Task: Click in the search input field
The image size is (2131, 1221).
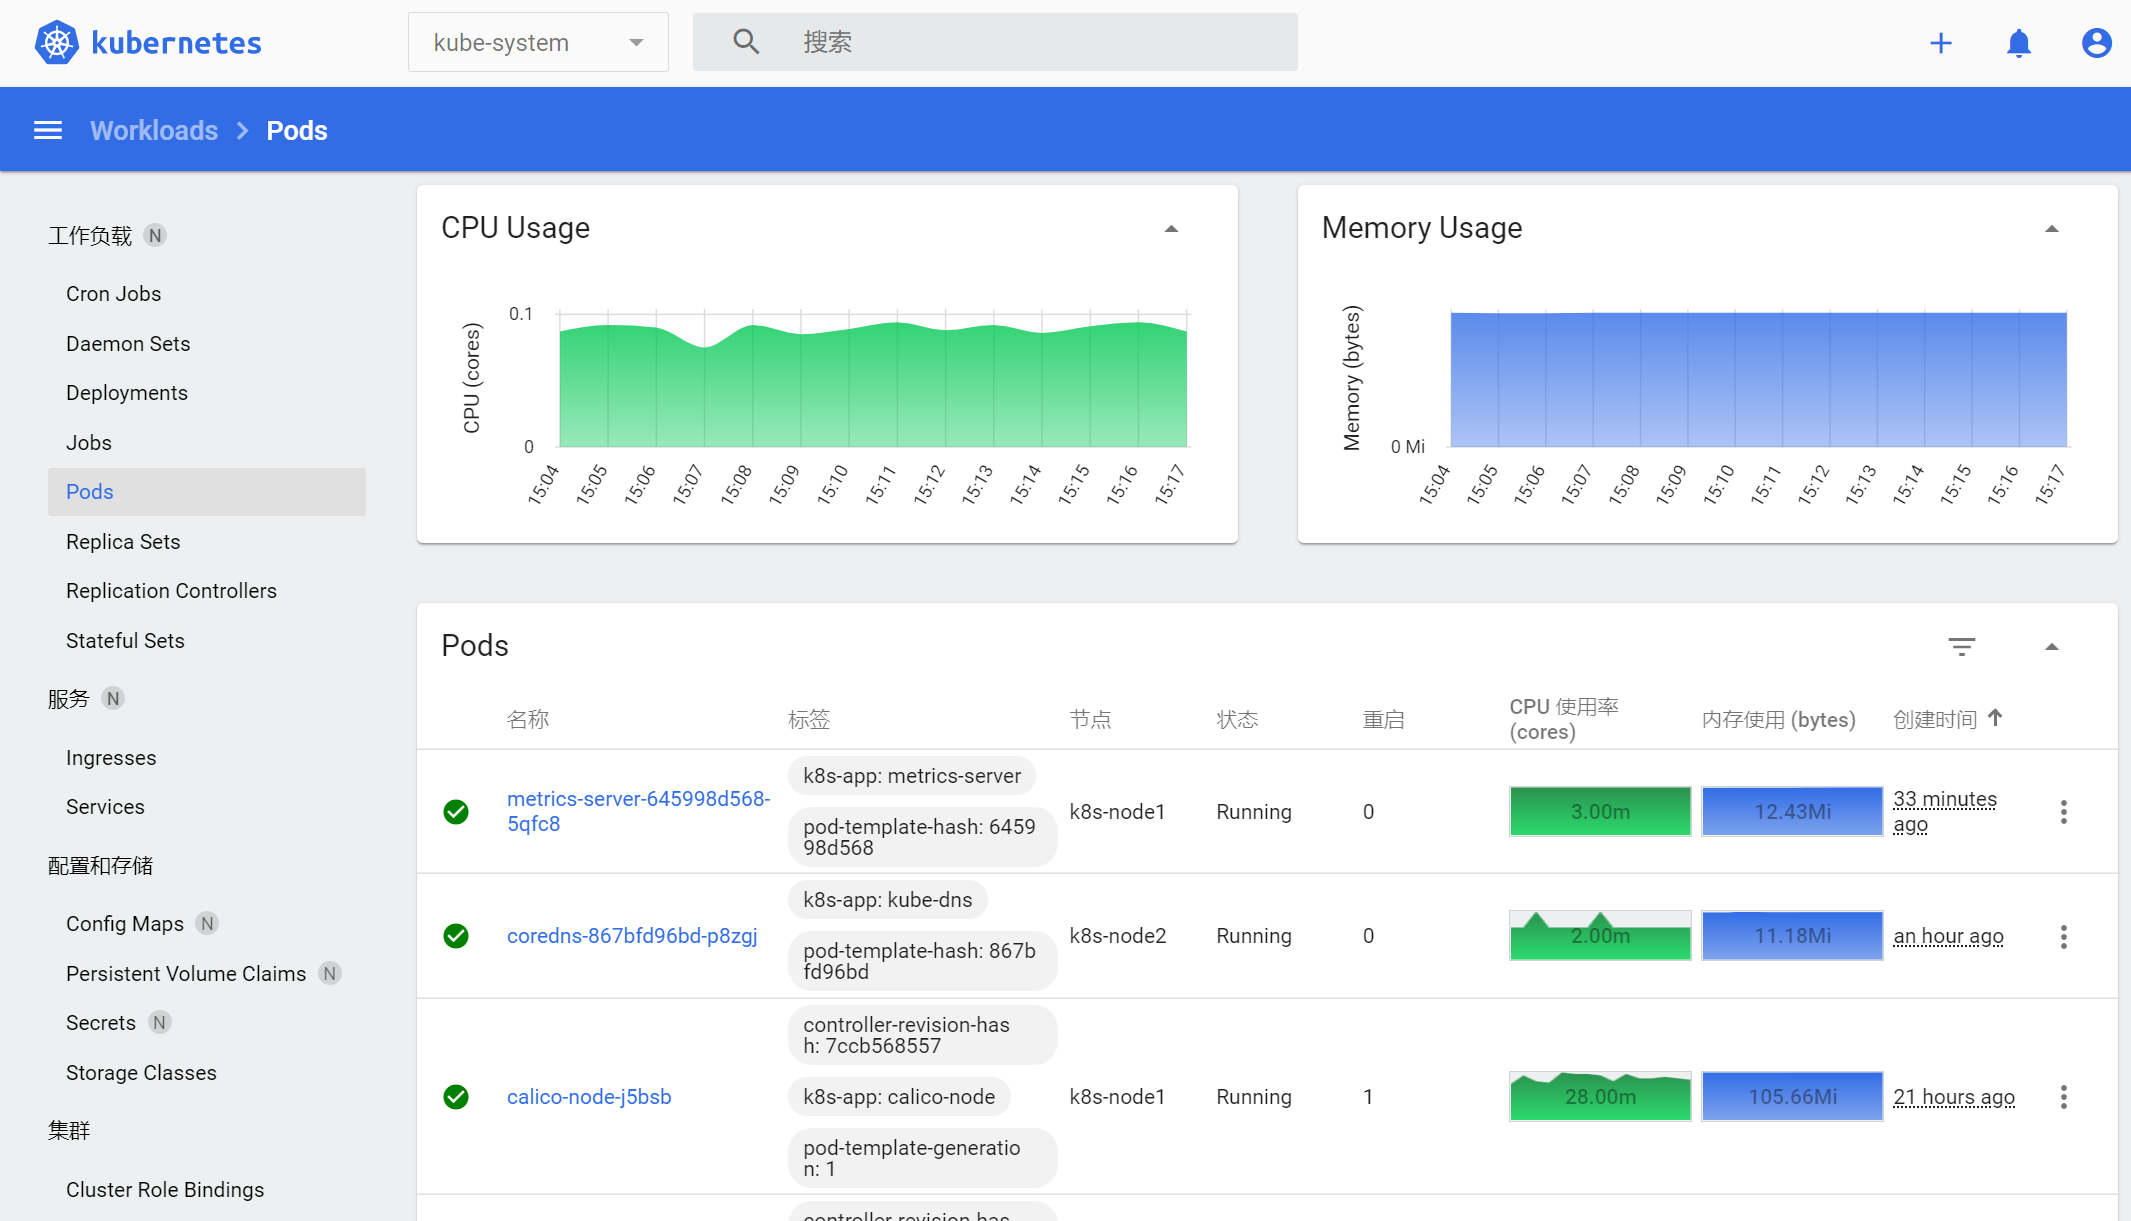Action: point(1040,43)
